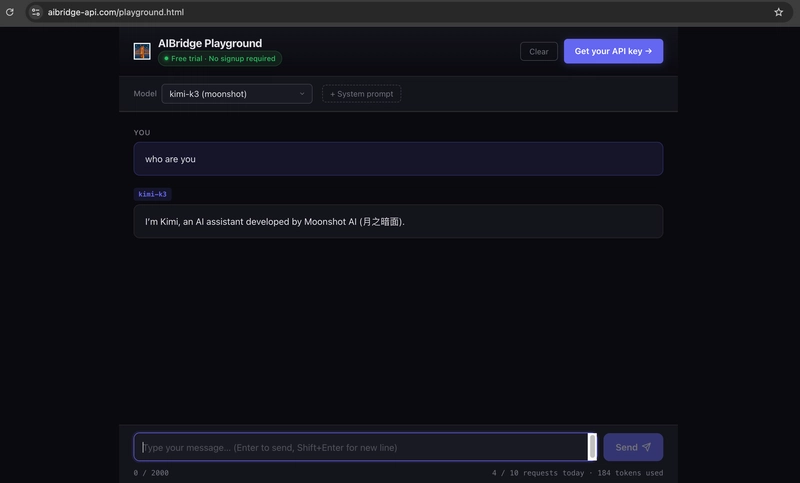Open site information icon in address bar
The width and height of the screenshot is (800, 483).
coord(35,12)
